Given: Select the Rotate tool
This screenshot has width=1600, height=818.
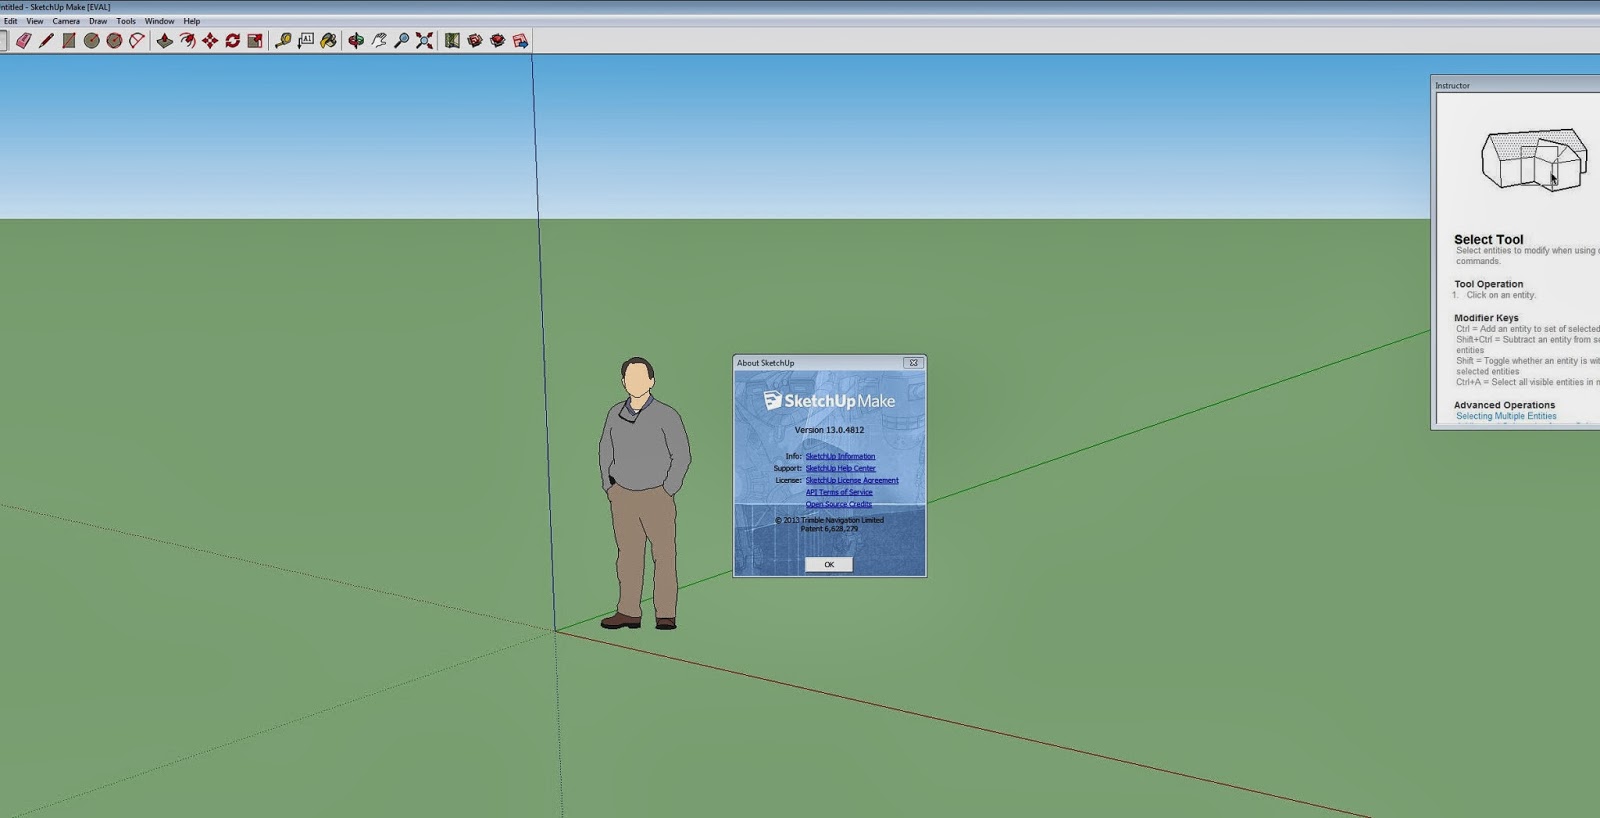Looking at the screenshot, I should click(x=233, y=41).
